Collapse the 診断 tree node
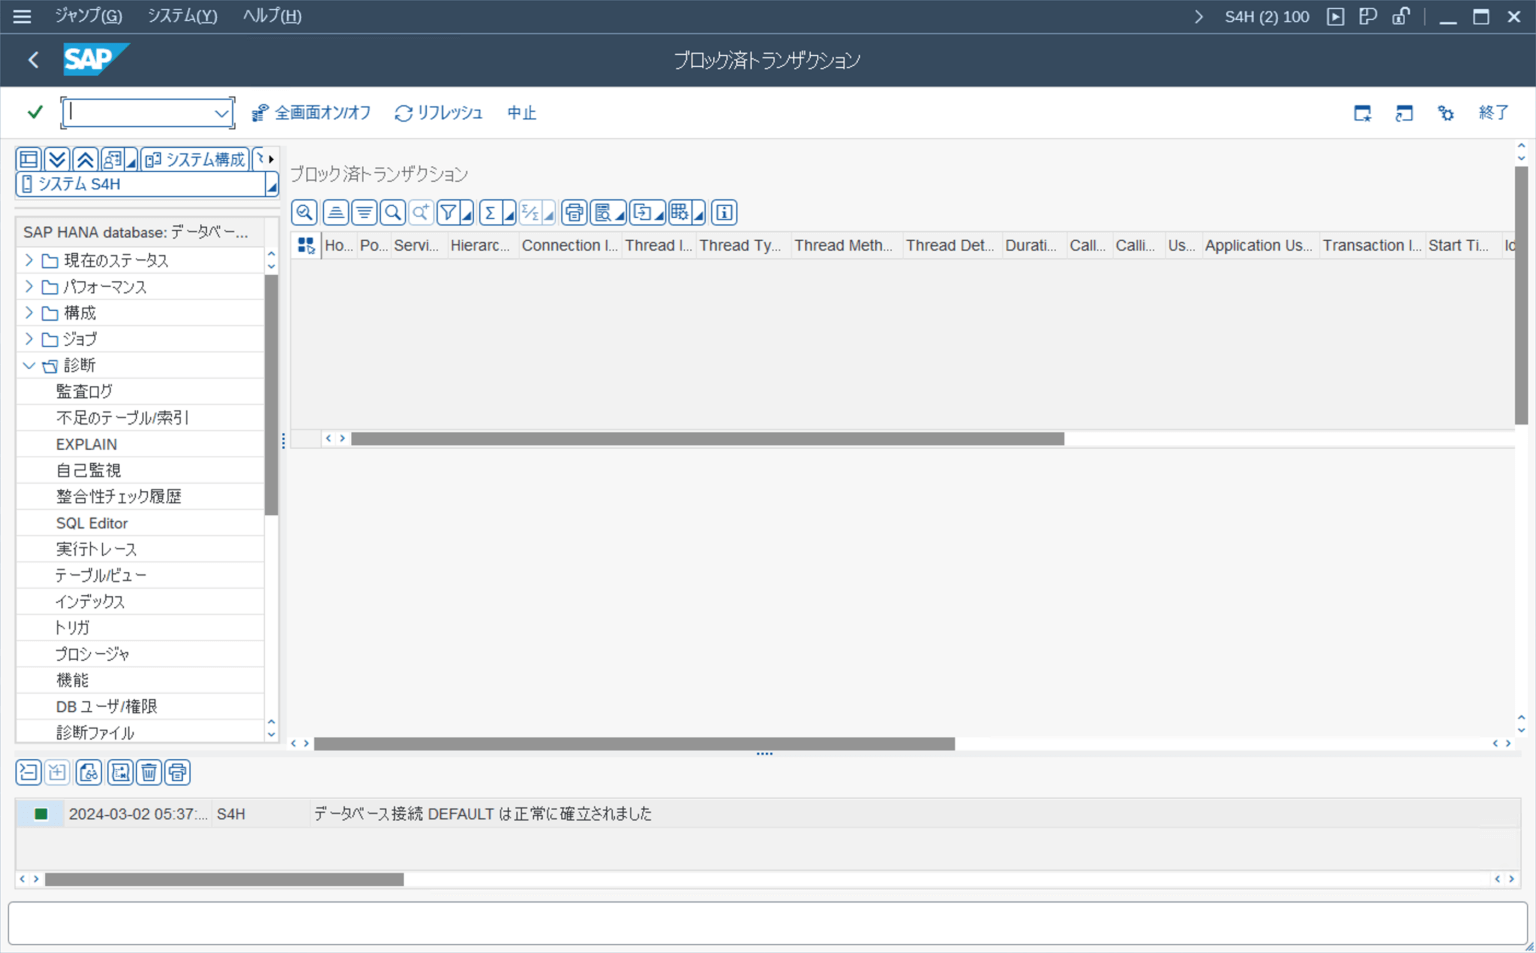Image resolution: width=1536 pixels, height=953 pixels. (28, 365)
